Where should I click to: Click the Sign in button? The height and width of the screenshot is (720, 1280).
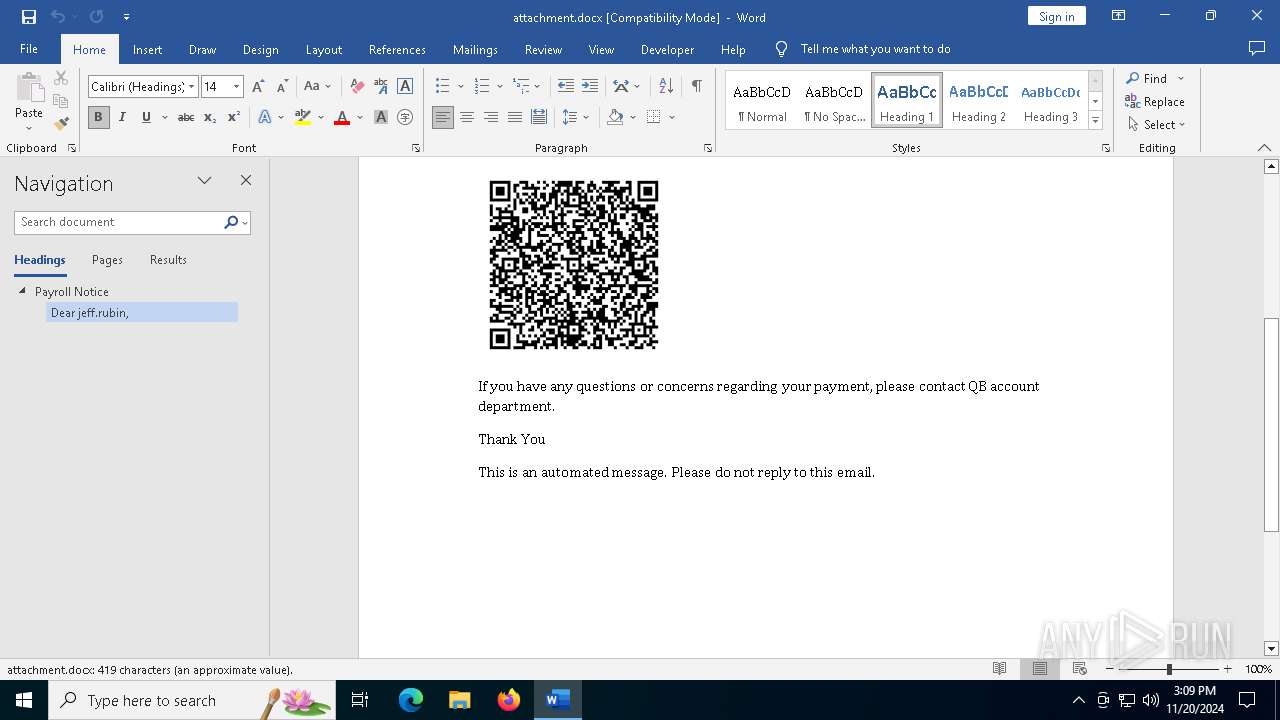pos(1056,16)
